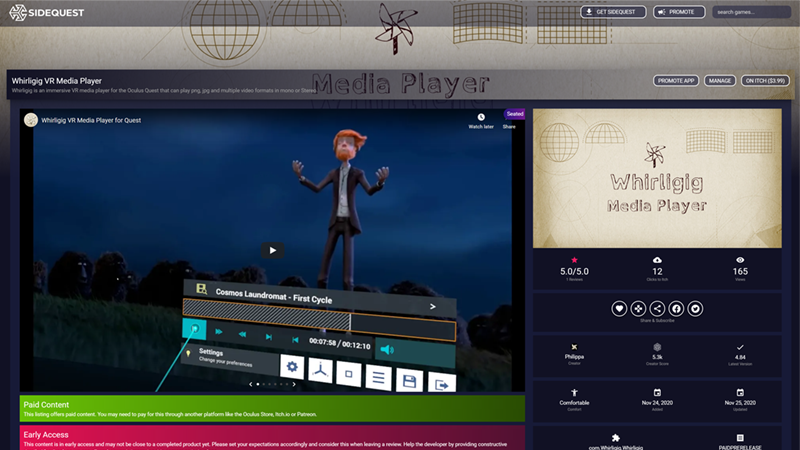Click the in-video settings gear icon
The width and height of the screenshot is (800, 450).
tap(292, 366)
